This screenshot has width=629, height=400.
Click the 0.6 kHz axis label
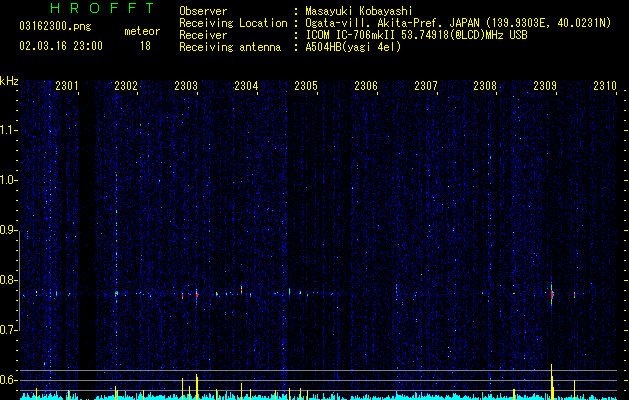pos(9,380)
